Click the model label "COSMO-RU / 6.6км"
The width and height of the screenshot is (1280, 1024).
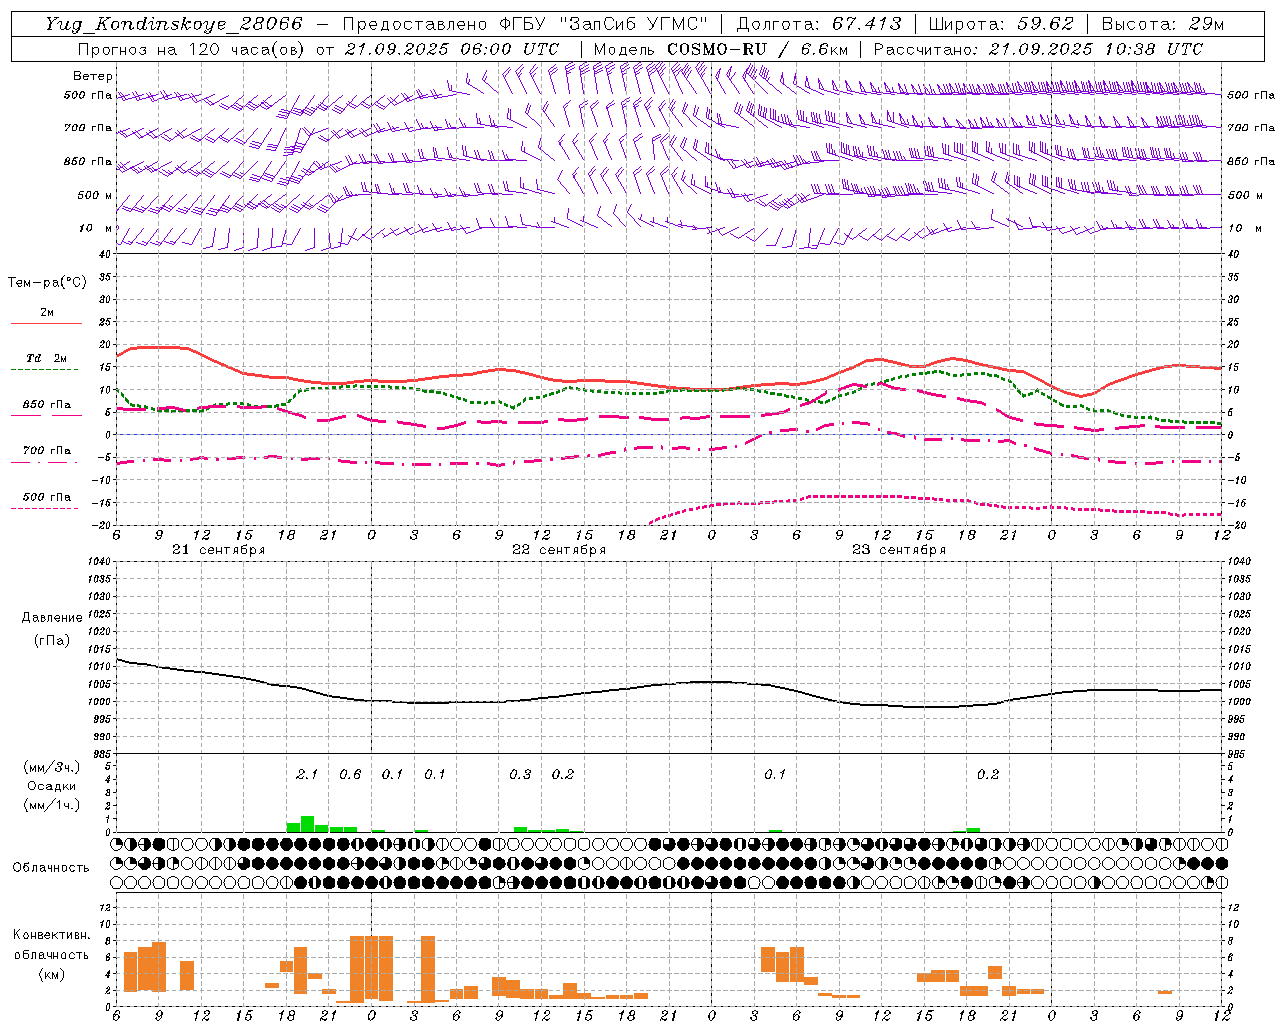coord(757,49)
